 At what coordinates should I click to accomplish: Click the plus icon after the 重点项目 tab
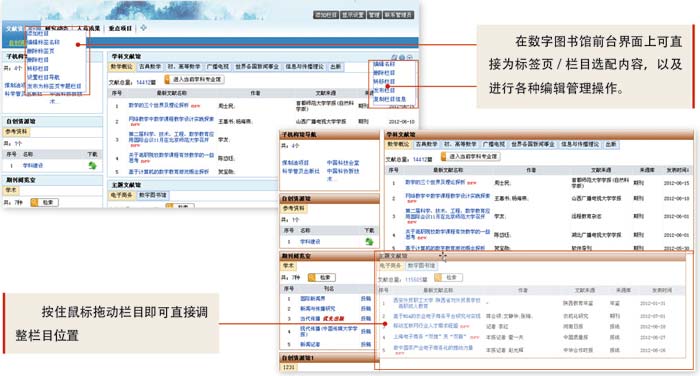coord(143,28)
